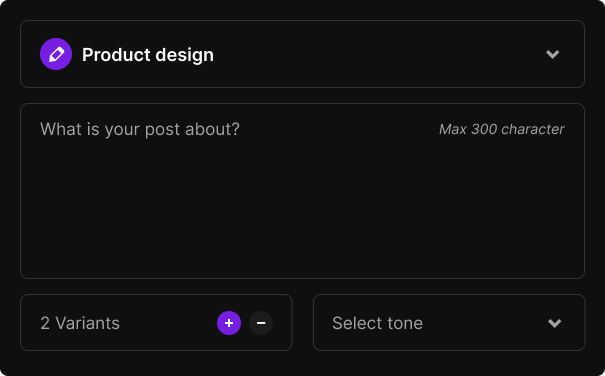Focus the "What is your post about?" field
605x376 pixels.
click(x=302, y=191)
